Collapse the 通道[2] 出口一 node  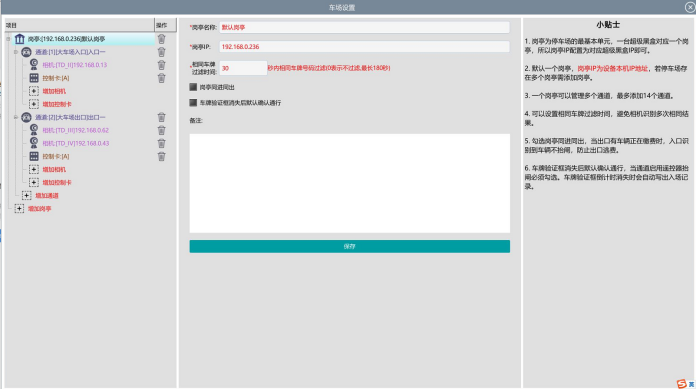pyautogui.click(x=16, y=117)
